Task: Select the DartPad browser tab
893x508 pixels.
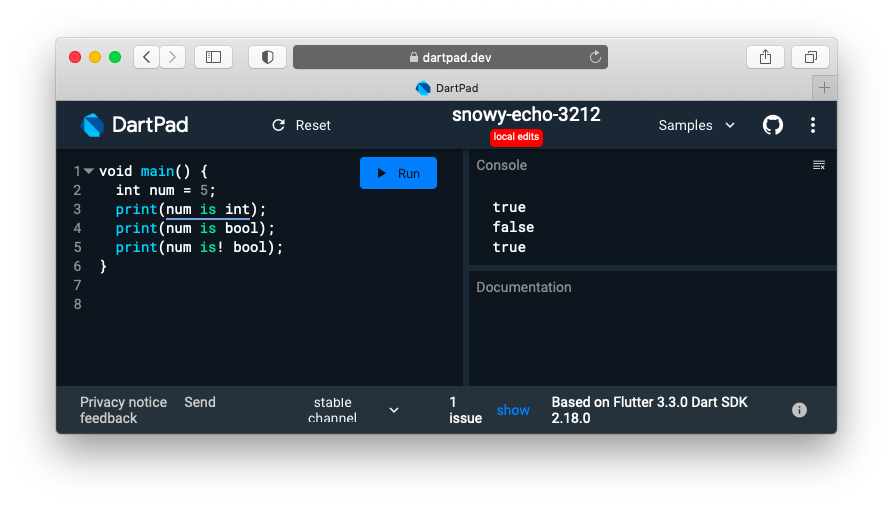Action: point(446,88)
